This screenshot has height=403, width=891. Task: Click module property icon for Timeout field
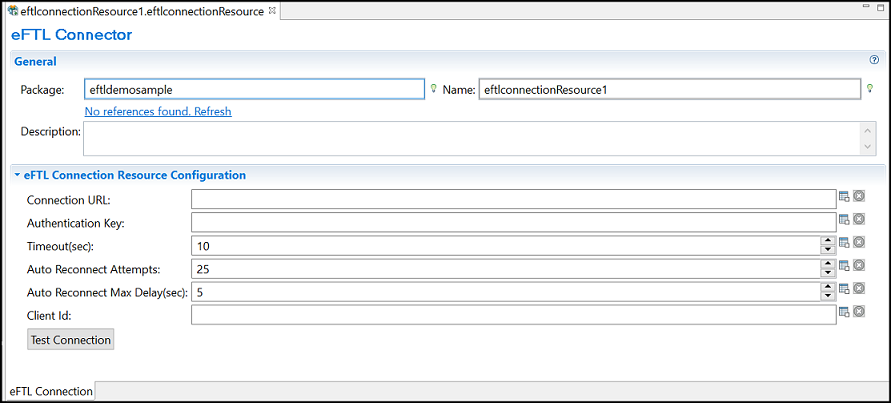click(844, 243)
